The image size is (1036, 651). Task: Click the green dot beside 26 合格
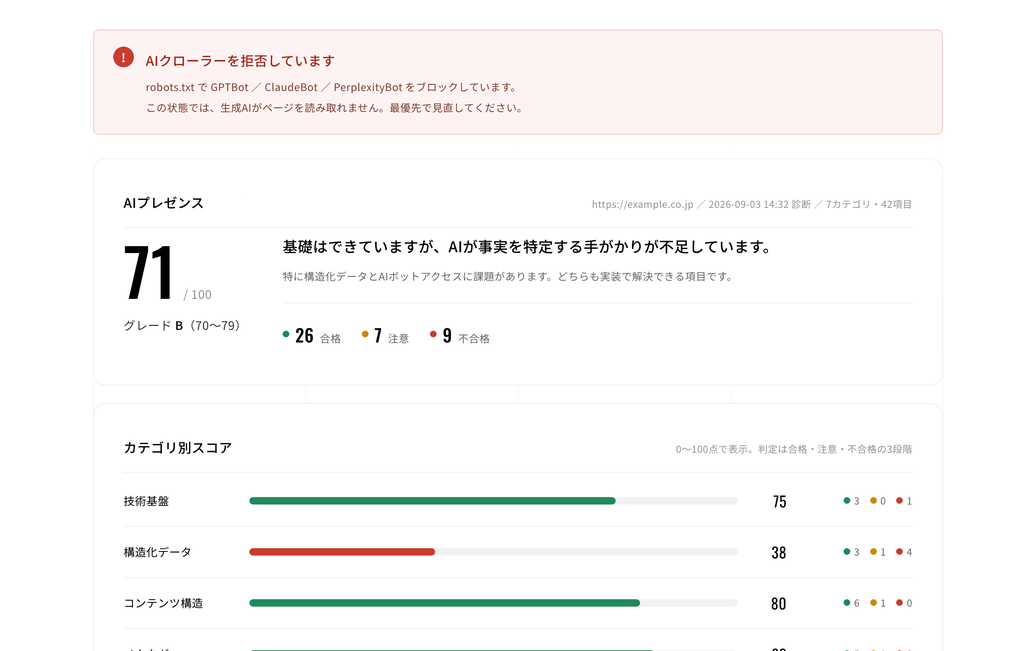click(286, 334)
